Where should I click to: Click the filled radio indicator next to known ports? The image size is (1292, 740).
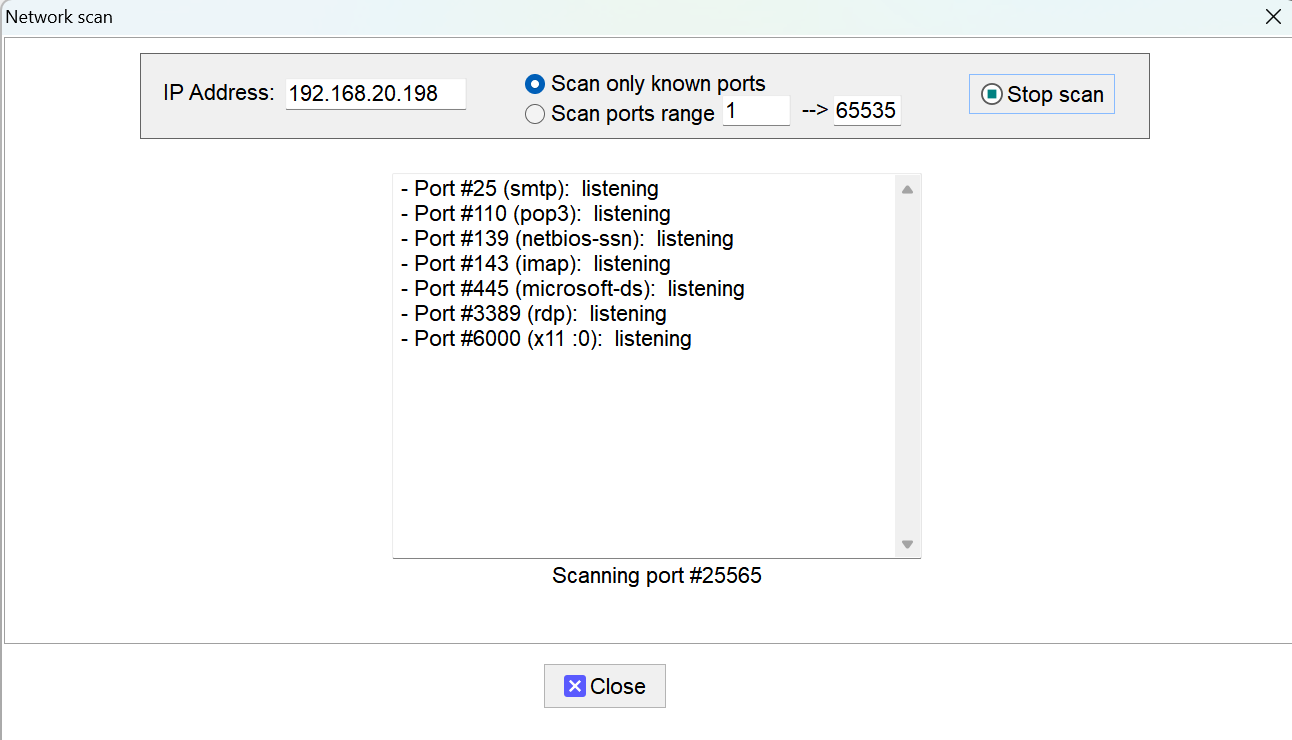pyautogui.click(x=535, y=84)
